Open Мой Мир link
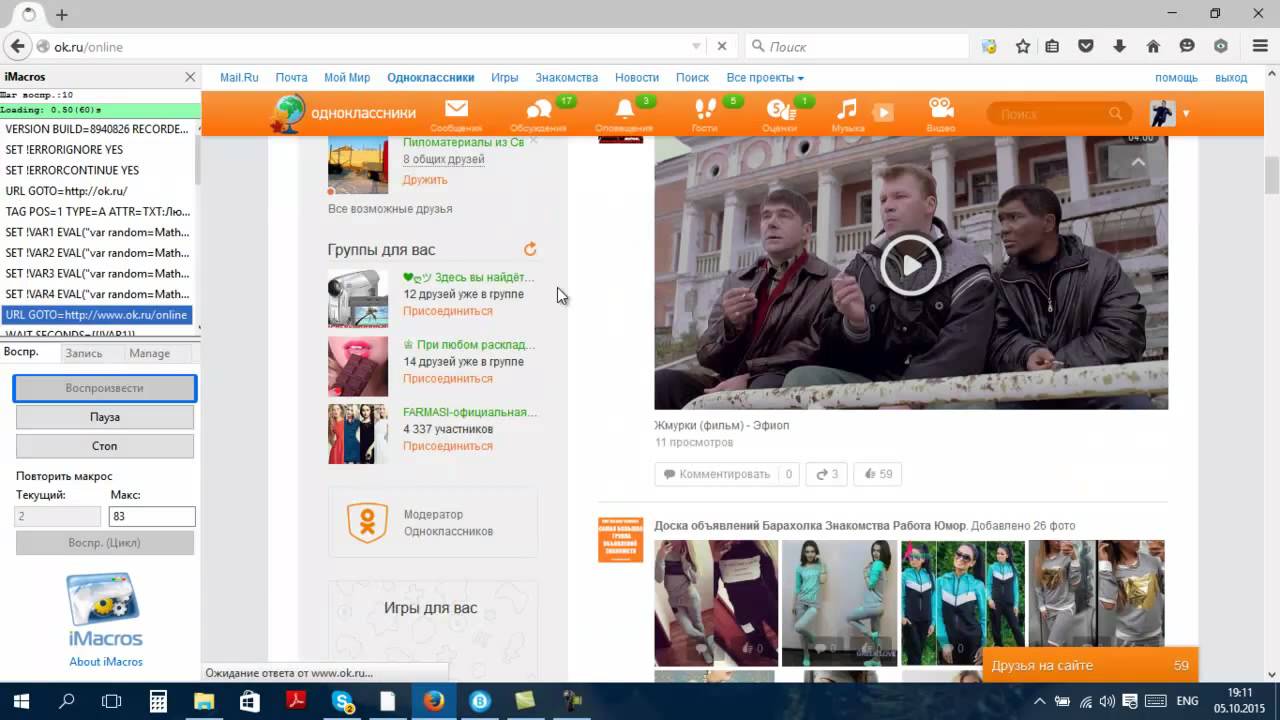 click(347, 77)
